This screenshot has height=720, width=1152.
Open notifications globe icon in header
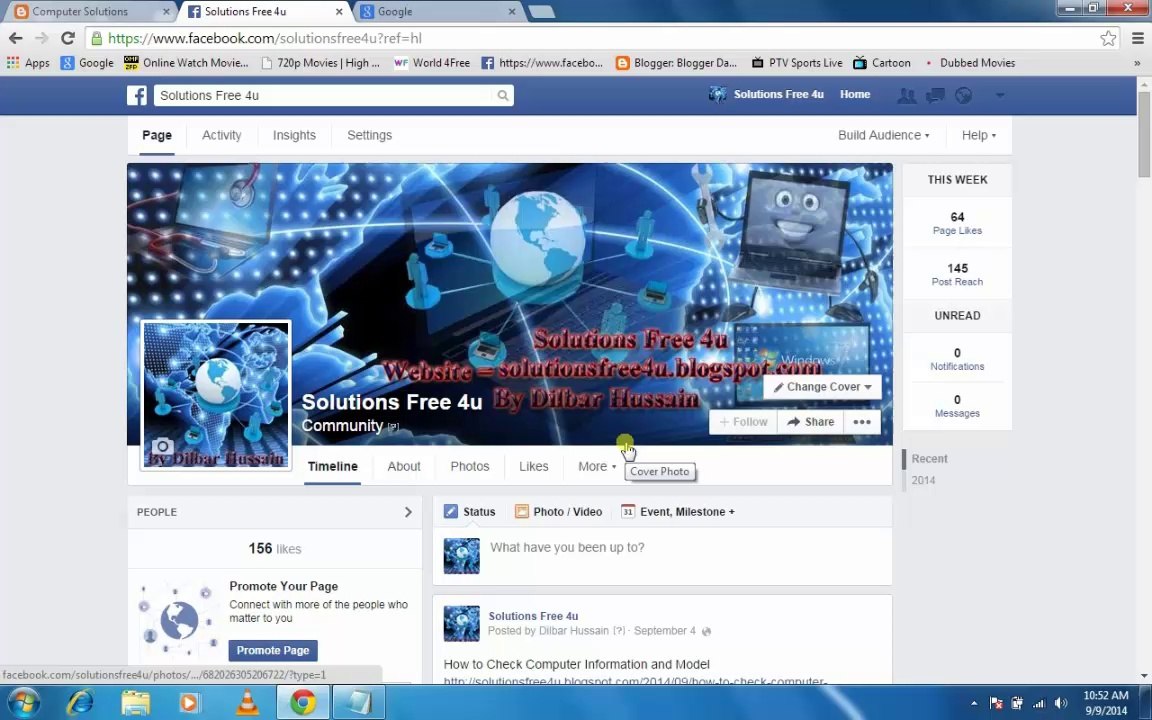click(963, 95)
